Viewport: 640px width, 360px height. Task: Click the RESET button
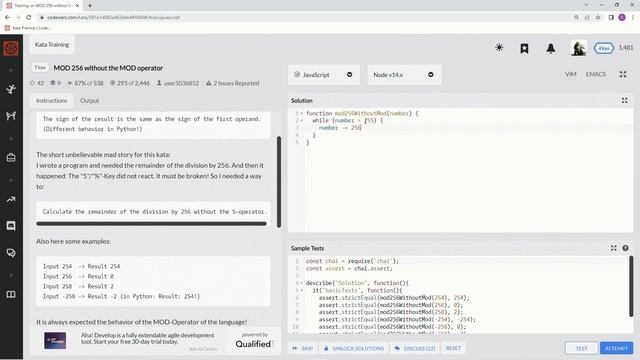pyautogui.click(x=453, y=348)
